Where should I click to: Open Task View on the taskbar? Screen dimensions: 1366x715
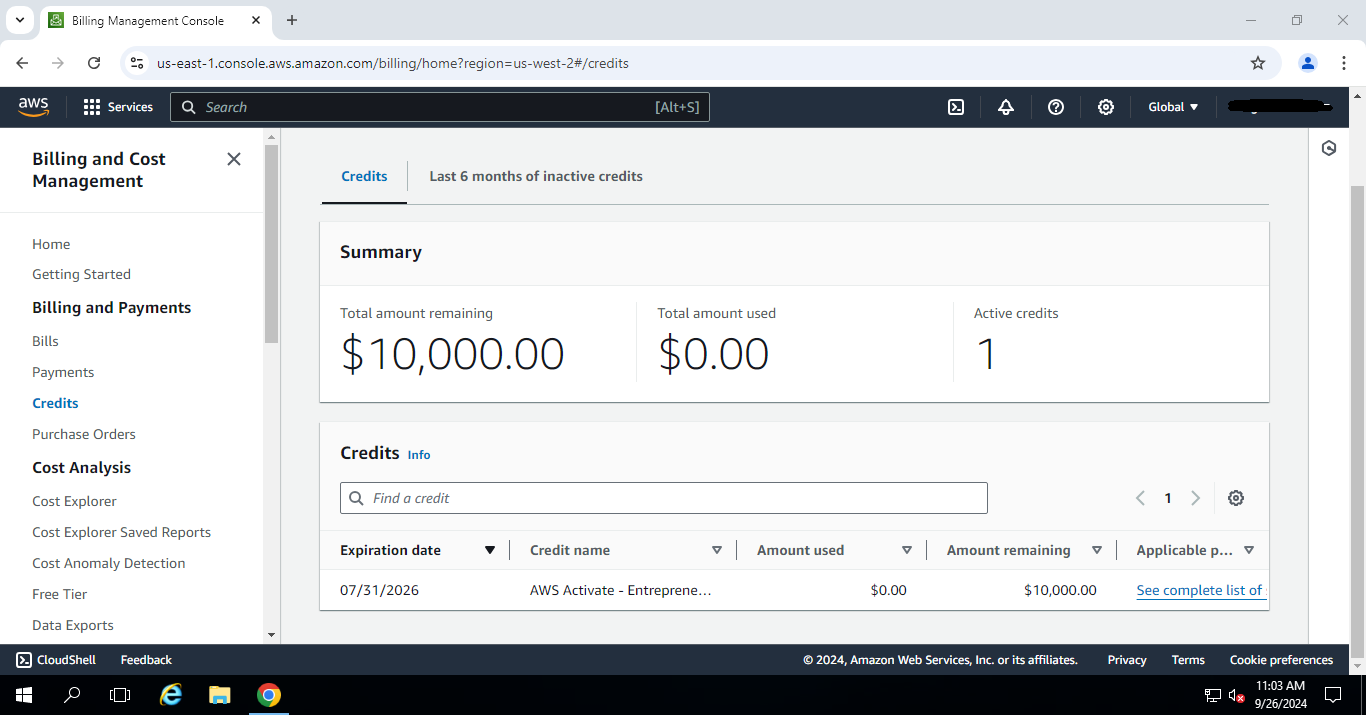point(120,695)
